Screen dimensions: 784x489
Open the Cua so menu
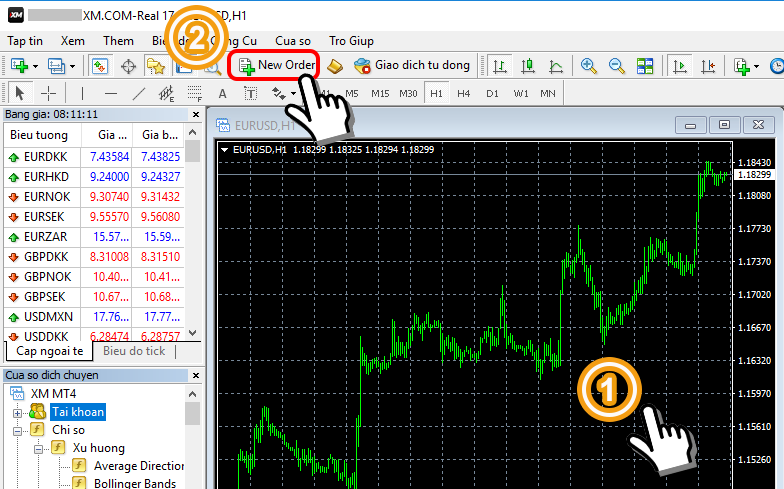click(293, 41)
